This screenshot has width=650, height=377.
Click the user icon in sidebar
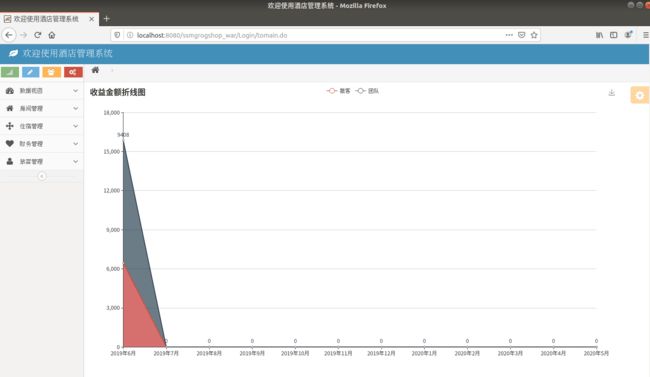click(10, 161)
